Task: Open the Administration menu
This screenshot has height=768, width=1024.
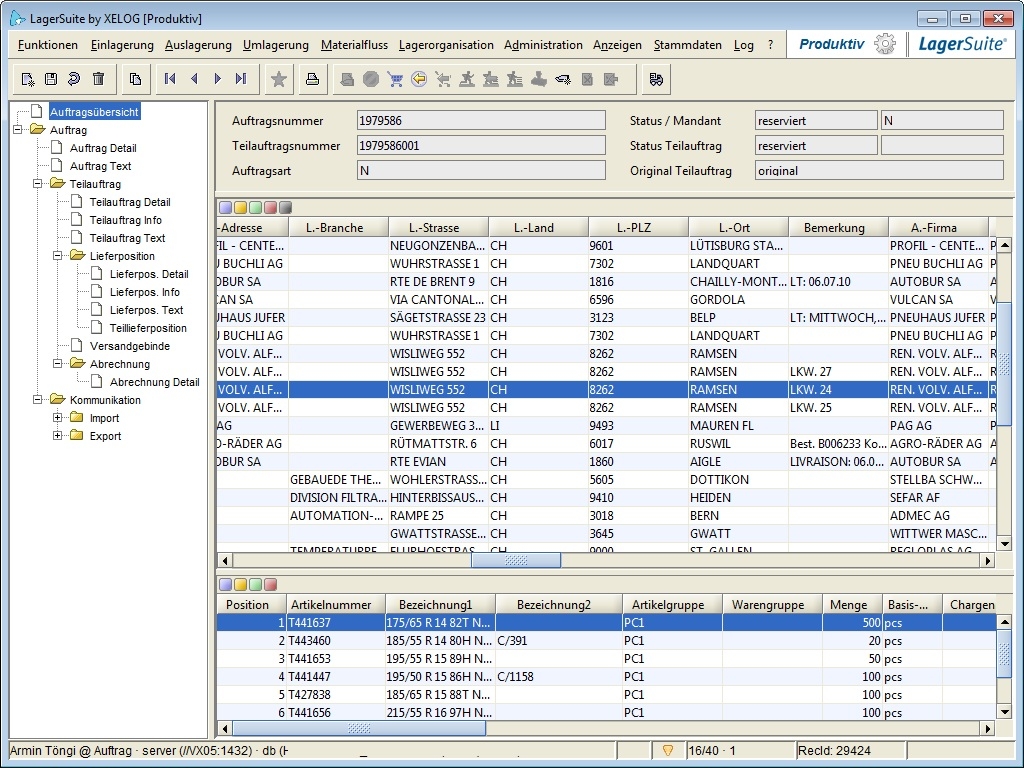Action: coord(543,45)
